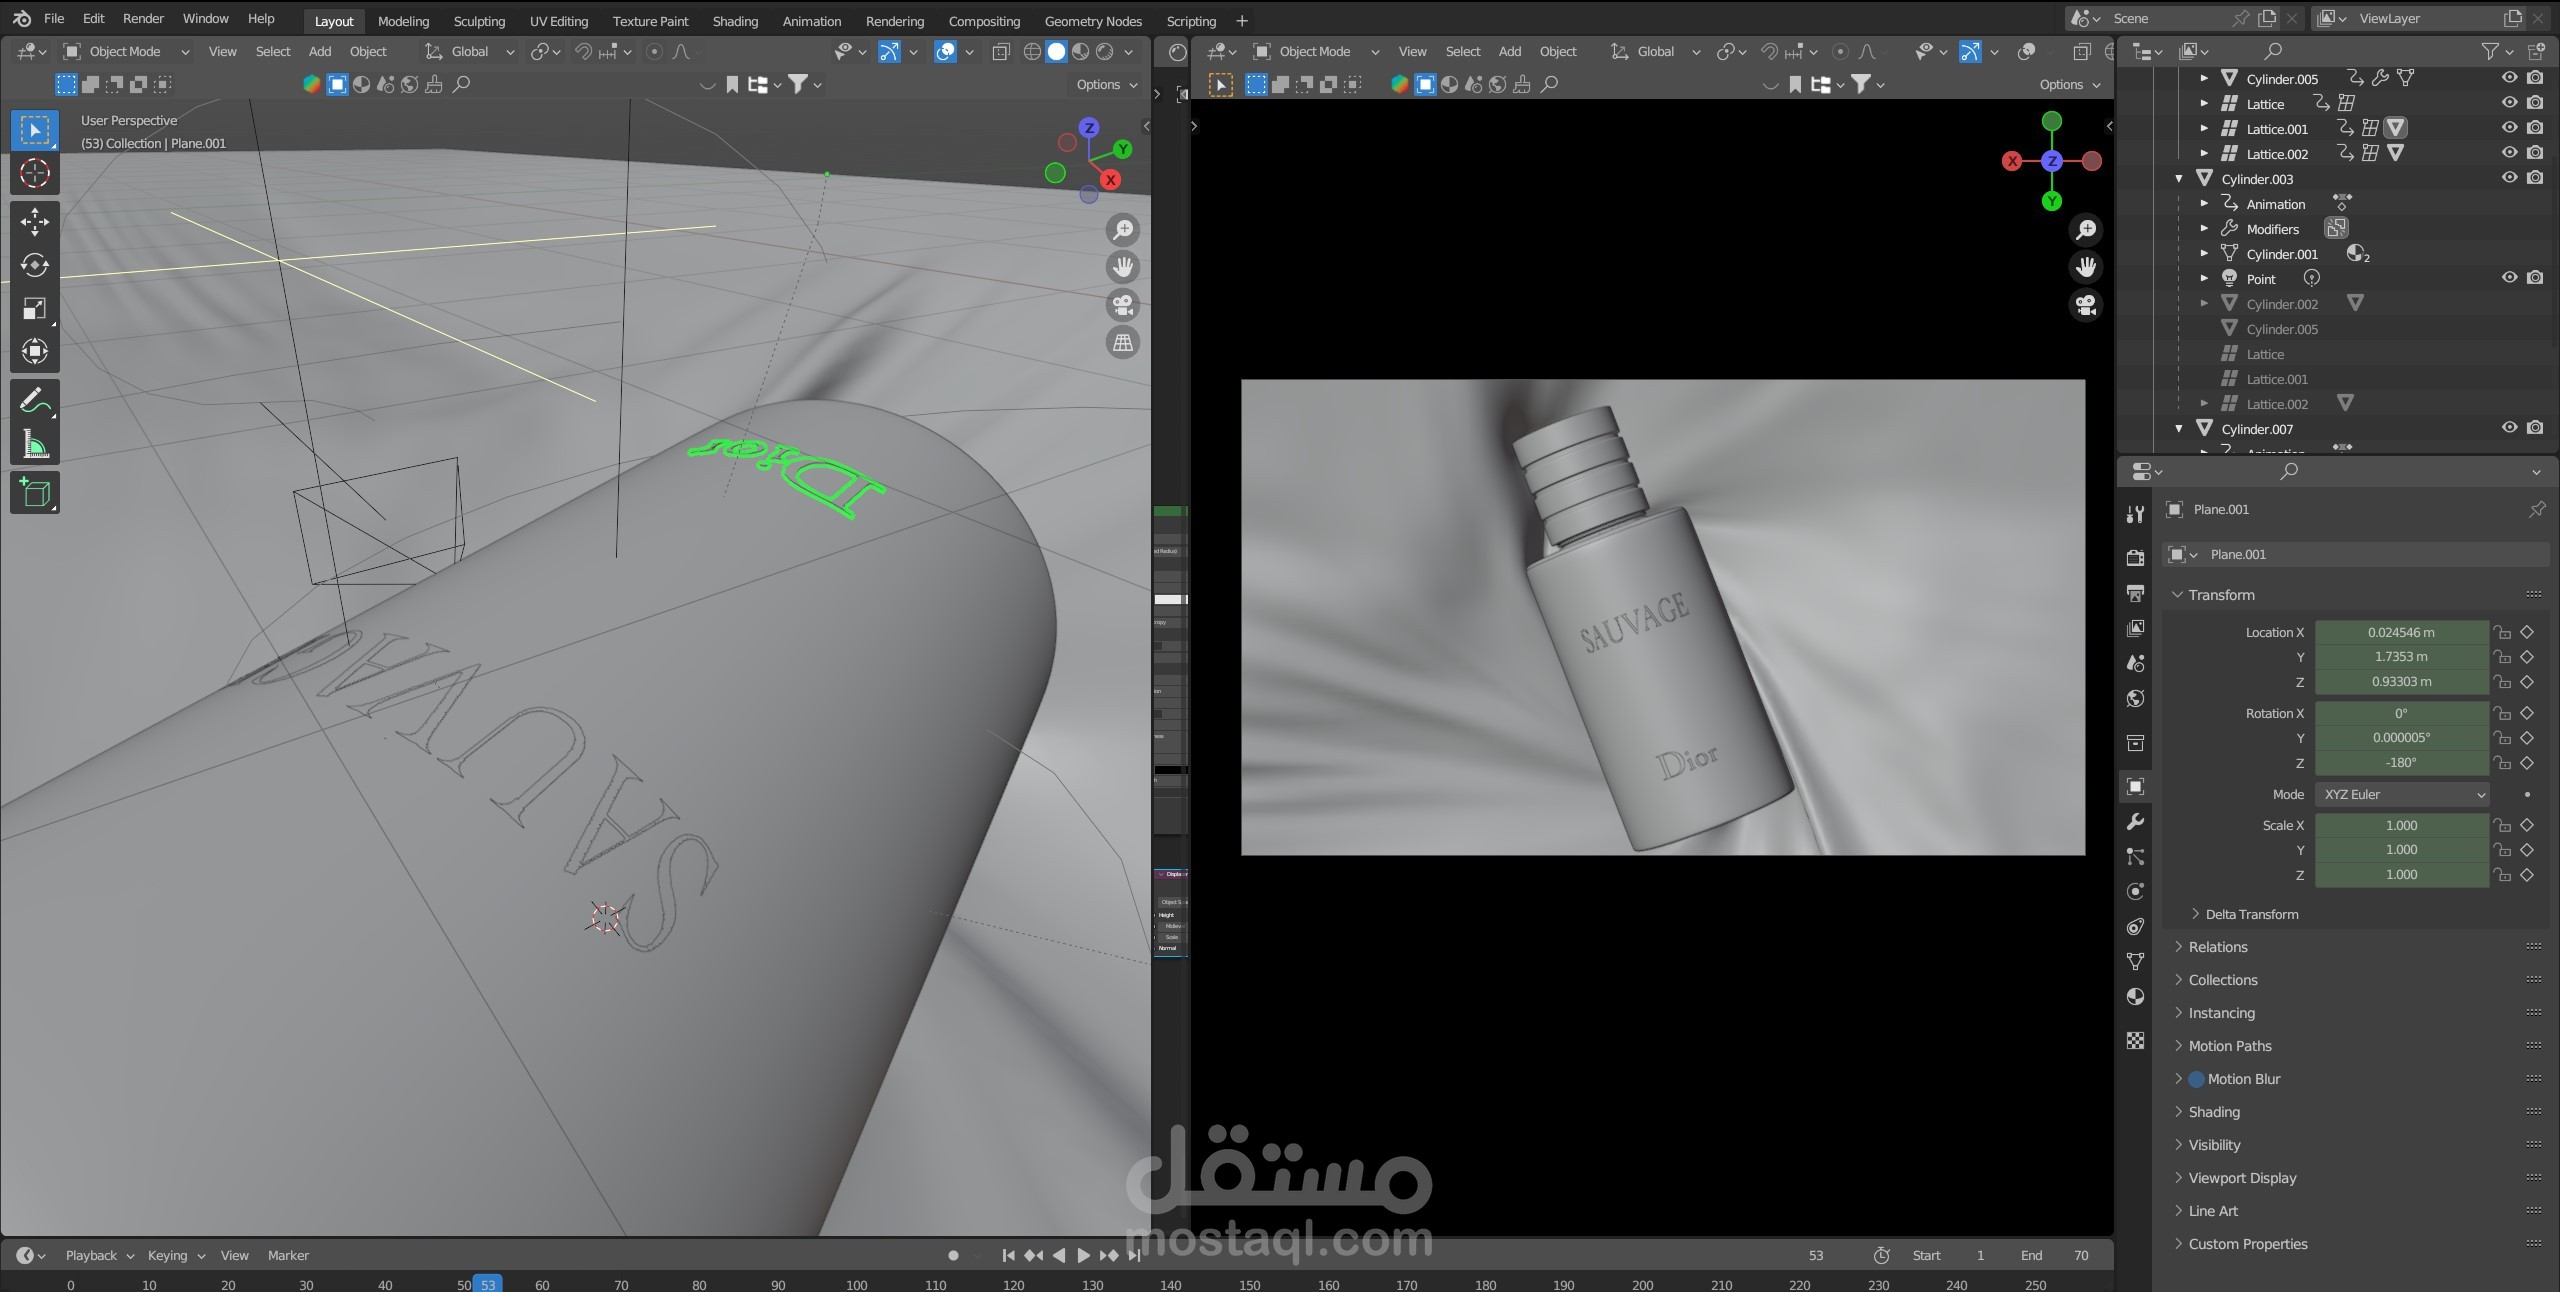Select the Move tool in left toolbar

tap(34, 221)
